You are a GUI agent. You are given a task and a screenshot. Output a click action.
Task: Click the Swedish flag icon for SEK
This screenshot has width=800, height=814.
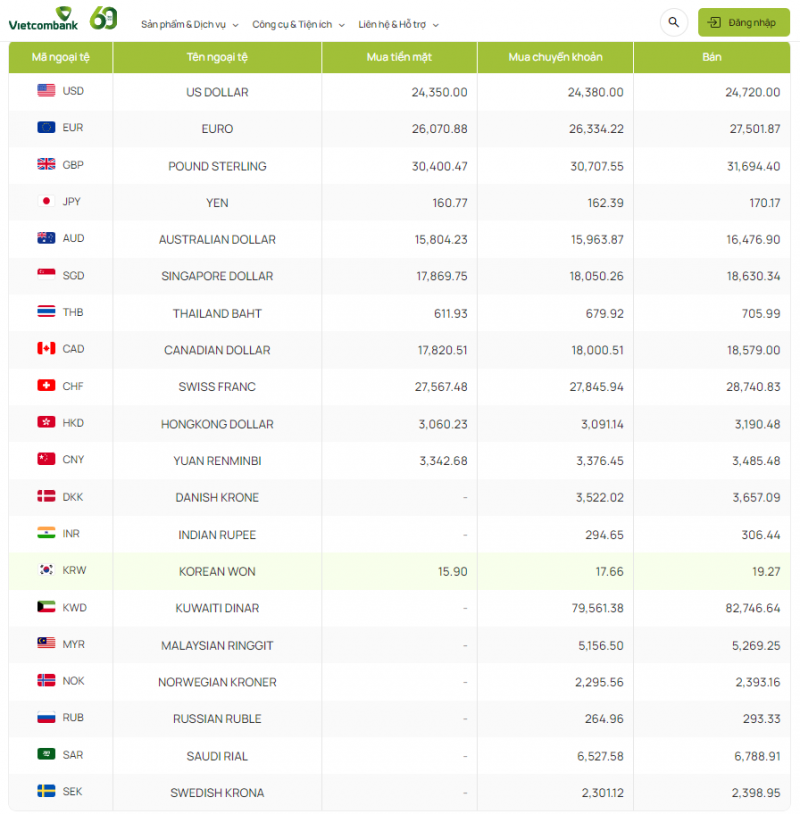click(x=46, y=792)
